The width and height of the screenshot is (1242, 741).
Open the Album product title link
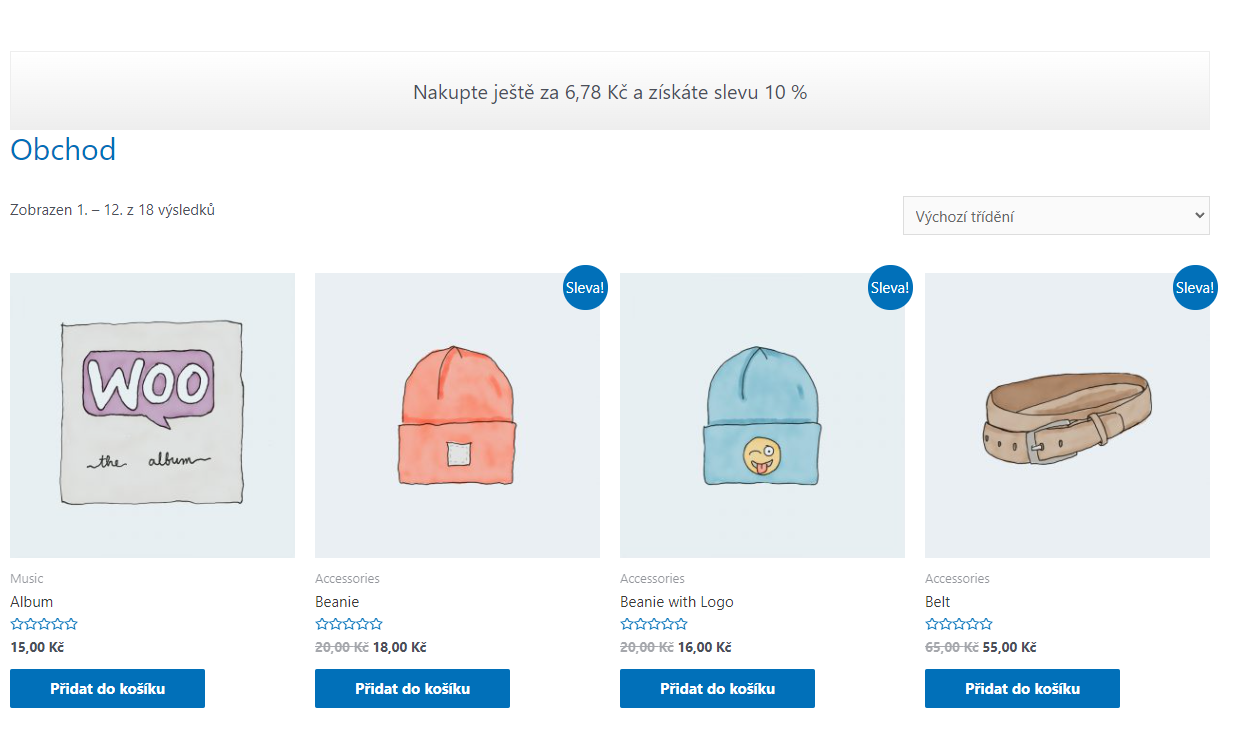click(31, 602)
